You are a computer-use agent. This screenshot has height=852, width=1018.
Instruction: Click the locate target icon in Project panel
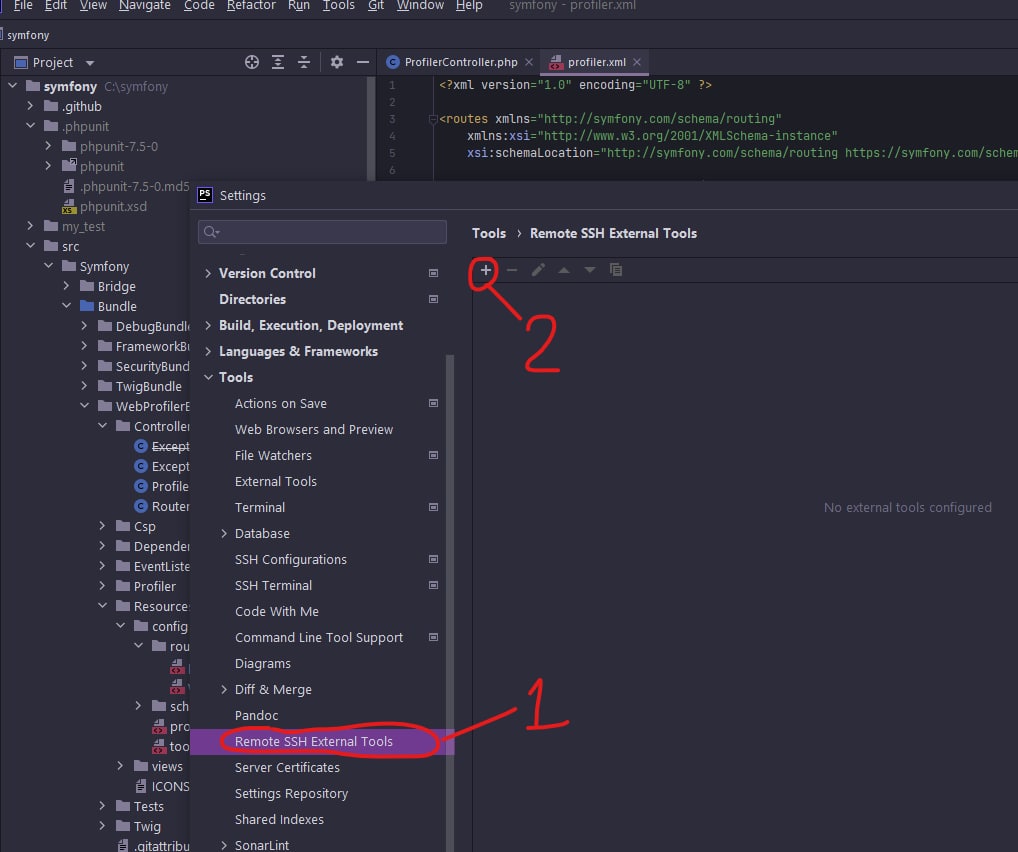pyautogui.click(x=252, y=62)
